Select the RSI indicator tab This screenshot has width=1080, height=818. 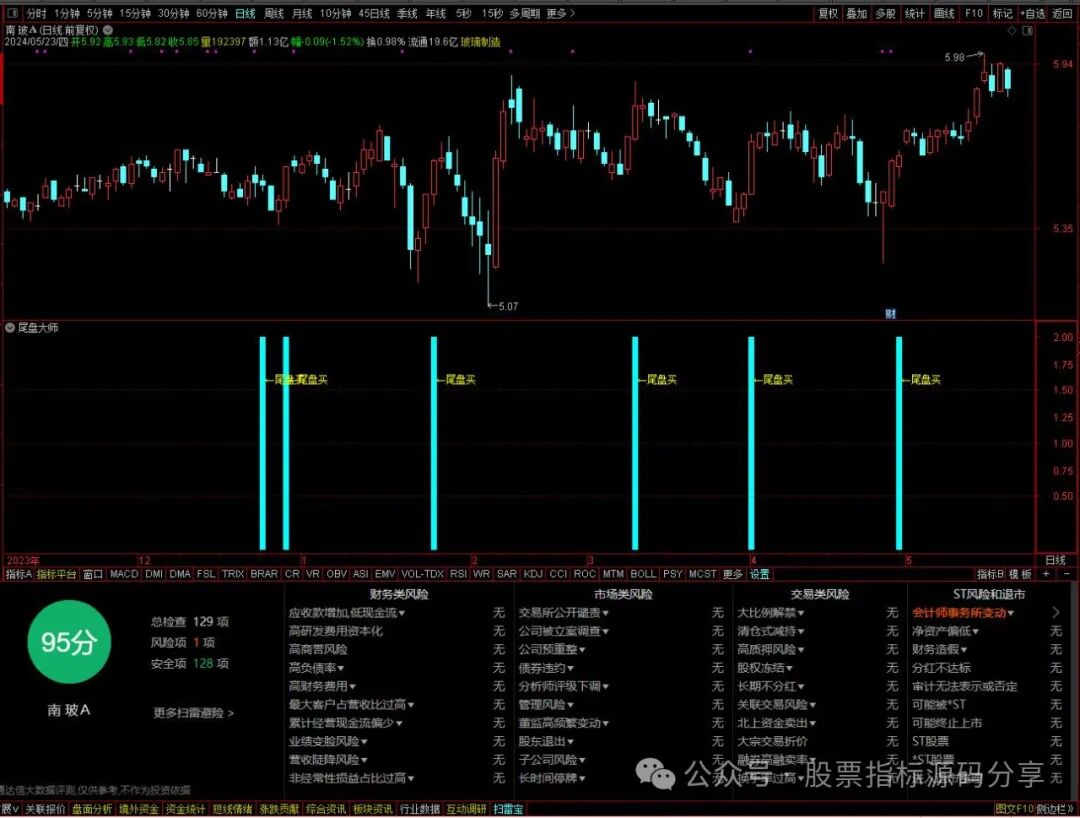click(x=458, y=574)
